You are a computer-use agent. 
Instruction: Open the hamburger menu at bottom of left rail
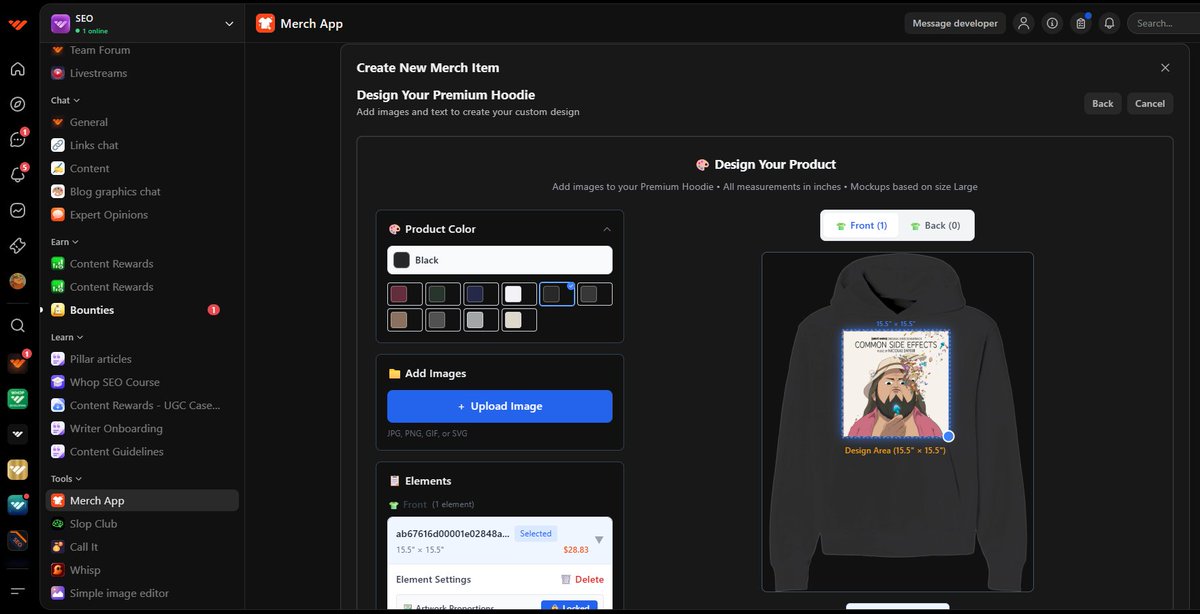click(x=17, y=592)
